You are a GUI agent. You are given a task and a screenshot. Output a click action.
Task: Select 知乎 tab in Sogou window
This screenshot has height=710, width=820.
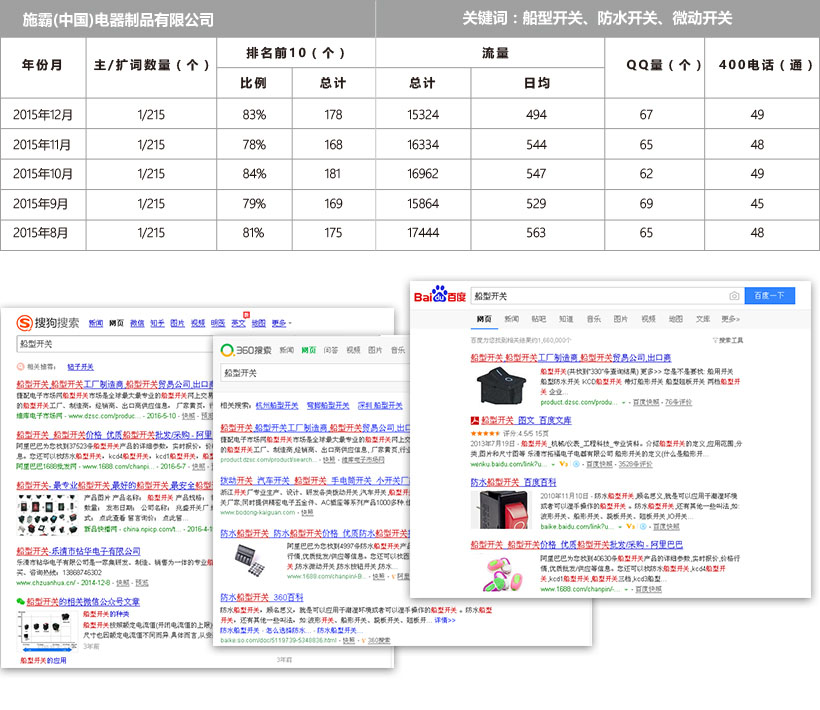click(157, 324)
